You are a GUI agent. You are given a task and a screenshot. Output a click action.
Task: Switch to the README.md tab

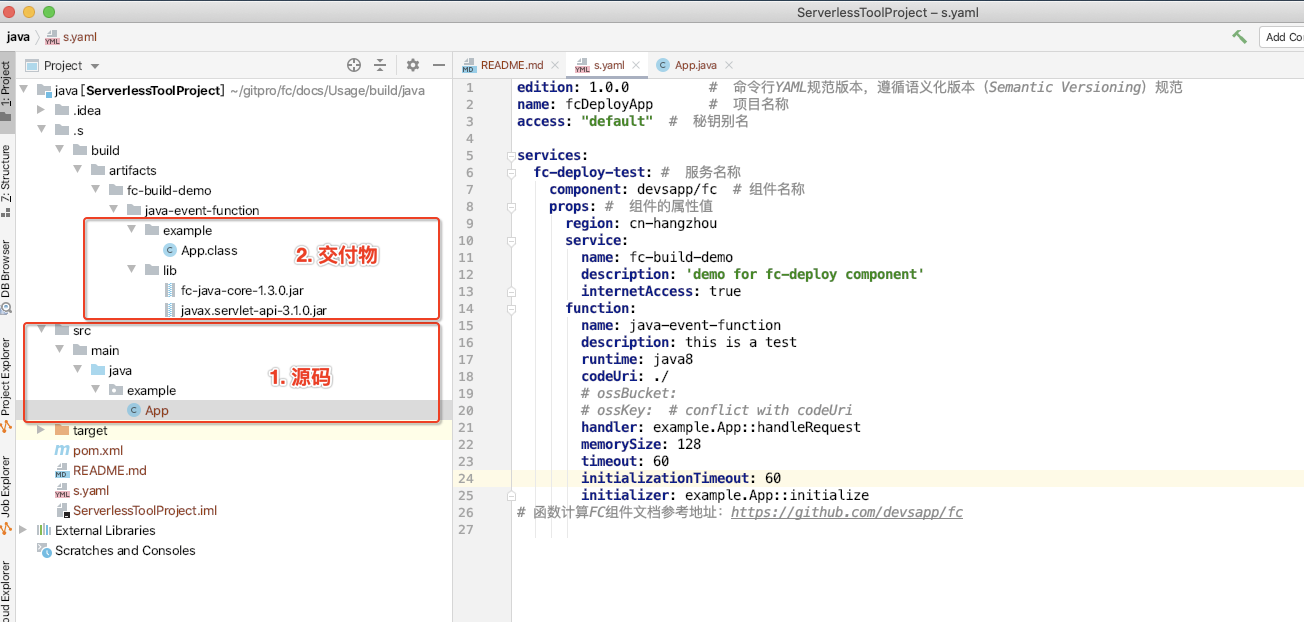click(511, 65)
